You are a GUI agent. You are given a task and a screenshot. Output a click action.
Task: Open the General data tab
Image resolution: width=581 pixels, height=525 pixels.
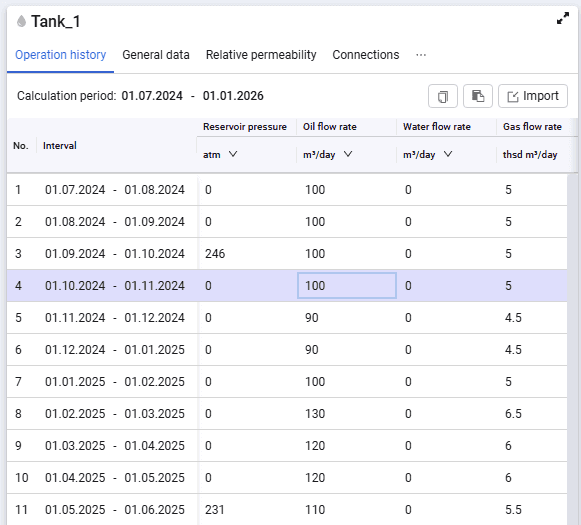tap(156, 55)
